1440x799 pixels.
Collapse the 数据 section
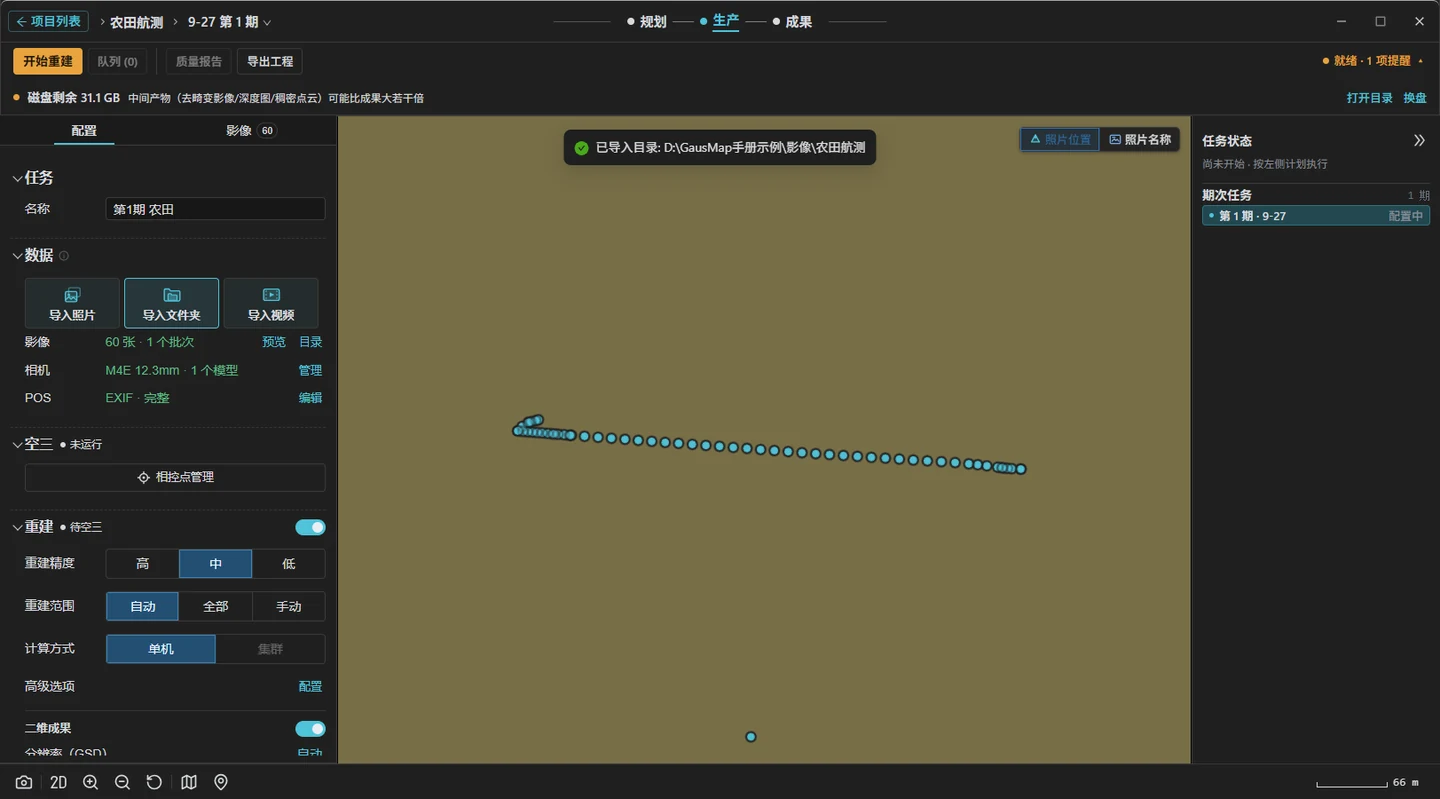17,256
